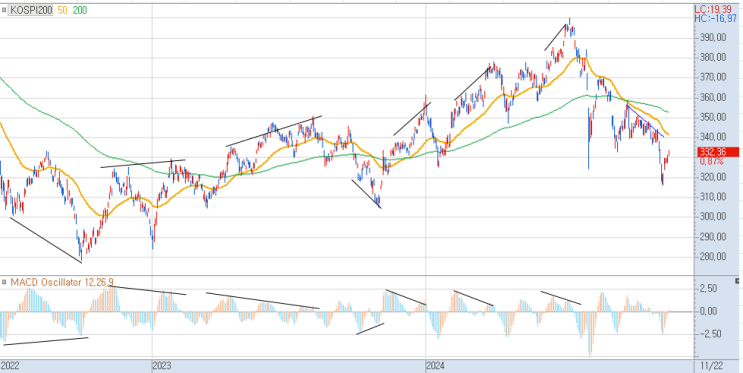Click the red 332.36 current price tag
743x373 pixels.
[x=718, y=152]
